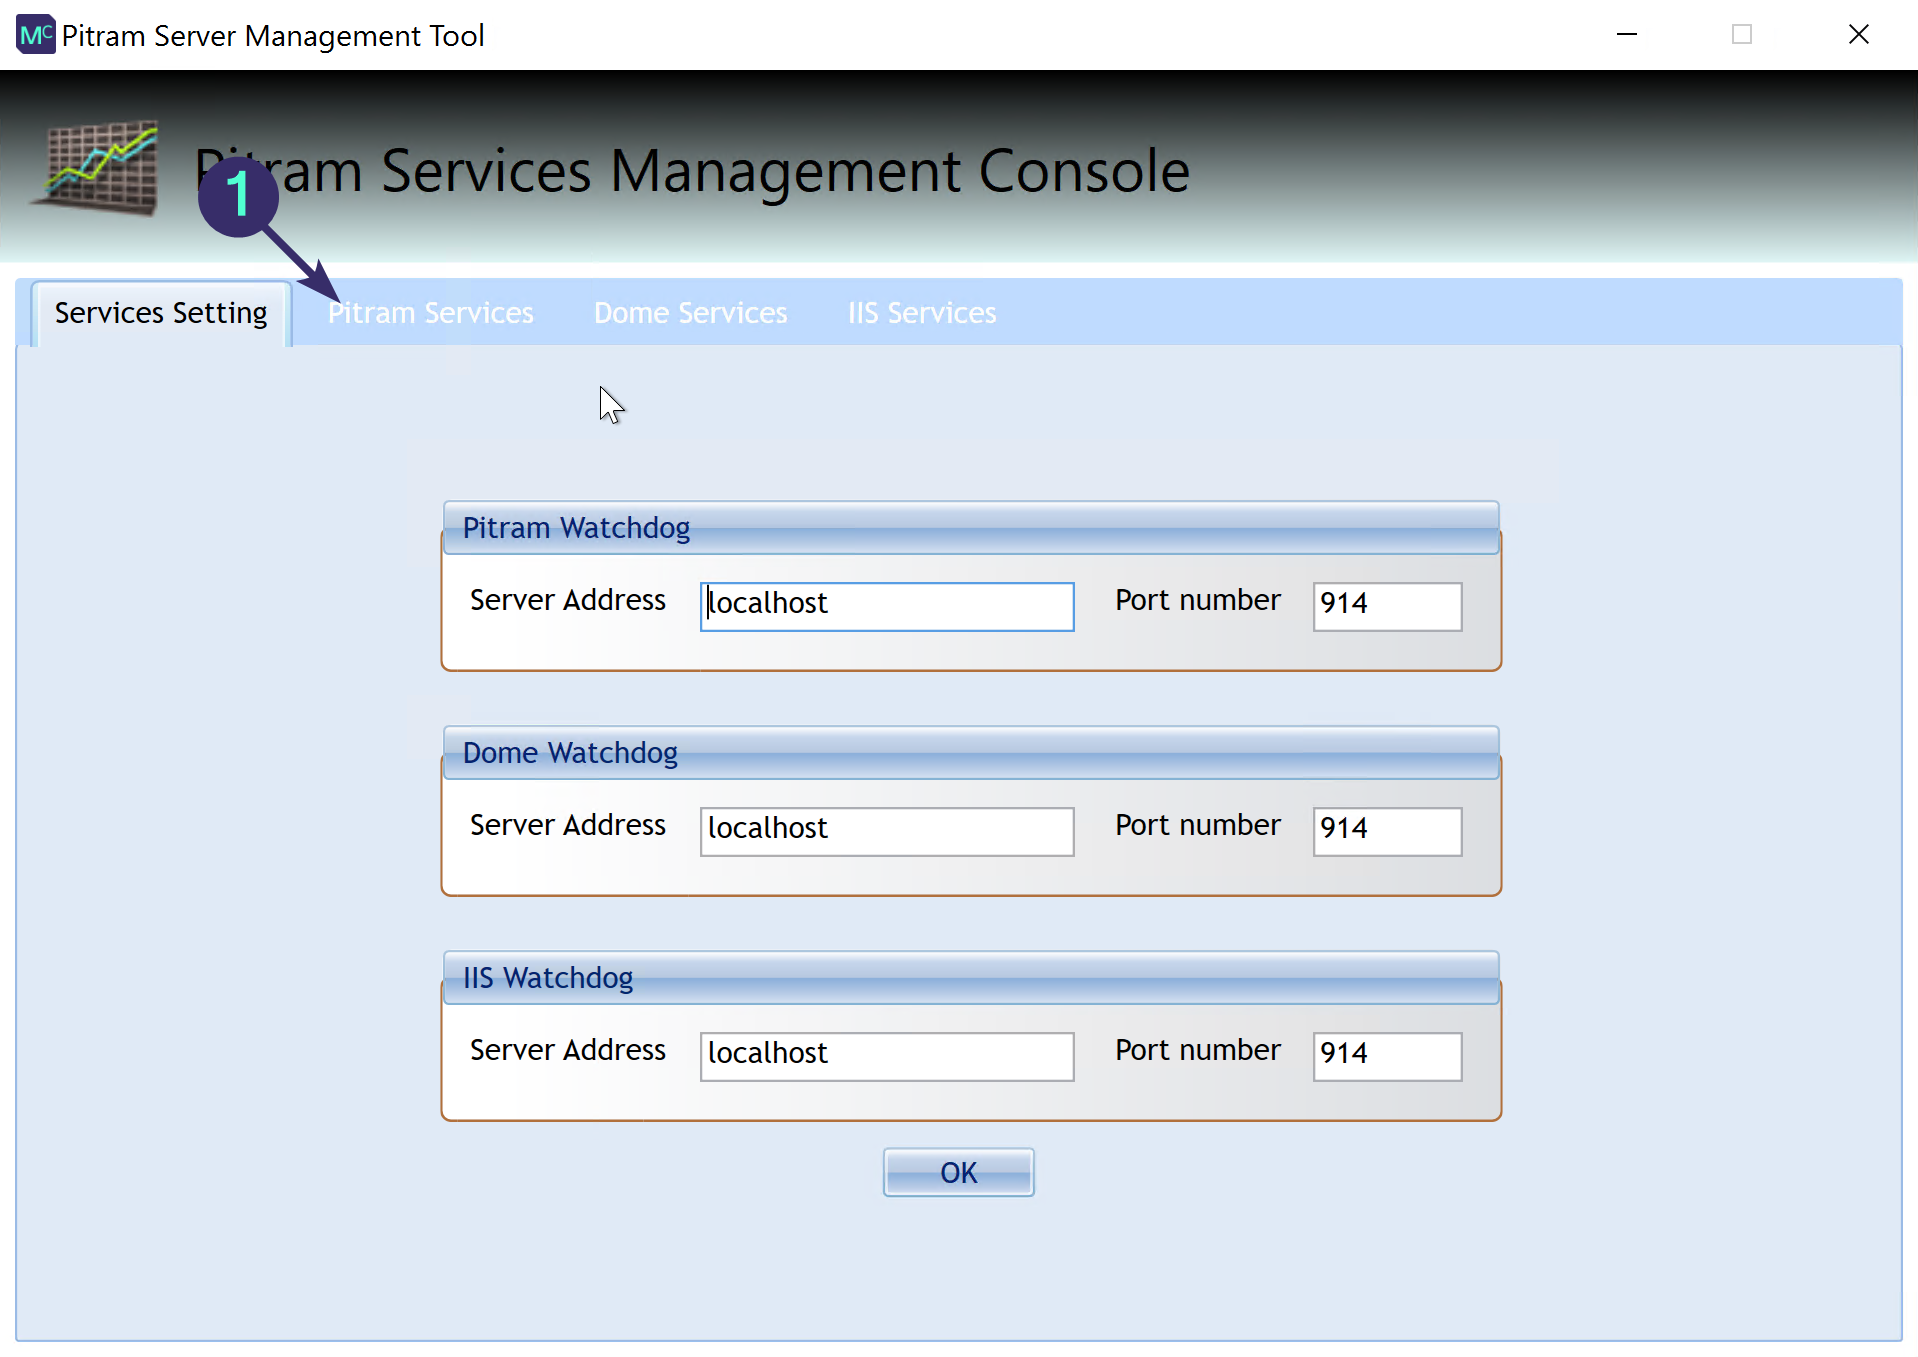Click the chart logo in the console header
This screenshot has height=1357, width=1918.
(x=99, y=167)
